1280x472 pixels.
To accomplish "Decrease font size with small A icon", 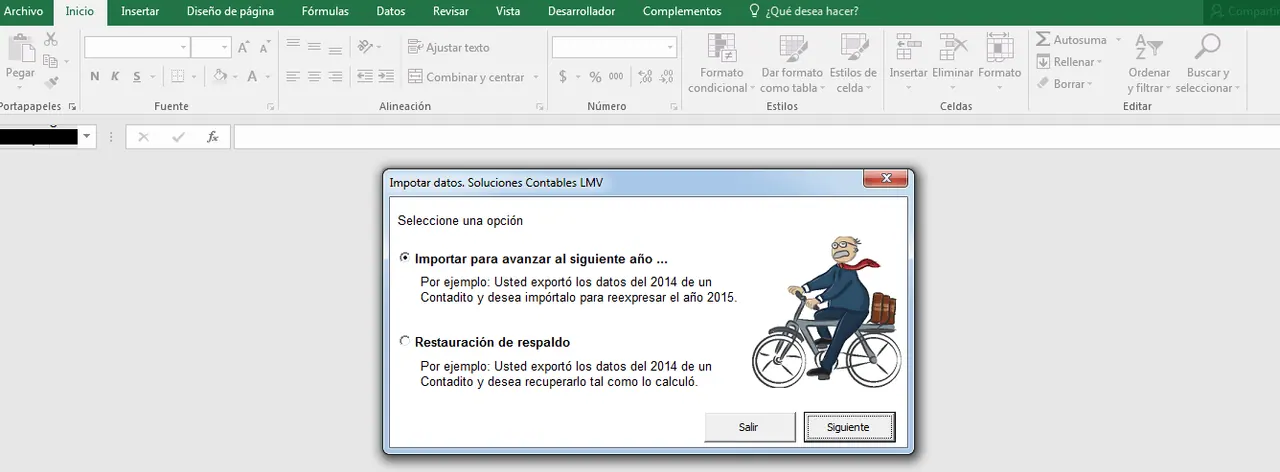I will coord(264,47).
